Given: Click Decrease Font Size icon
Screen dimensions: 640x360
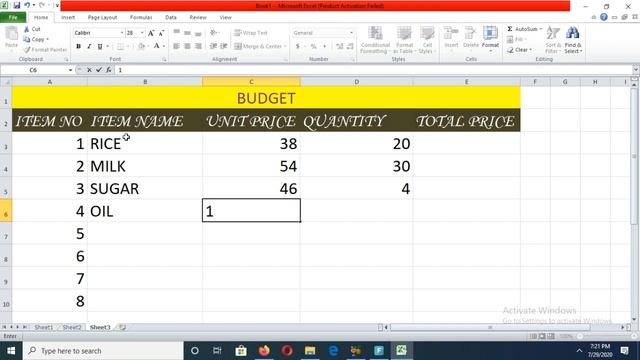Looking at the screenshot, I should [x=161, y=33].
